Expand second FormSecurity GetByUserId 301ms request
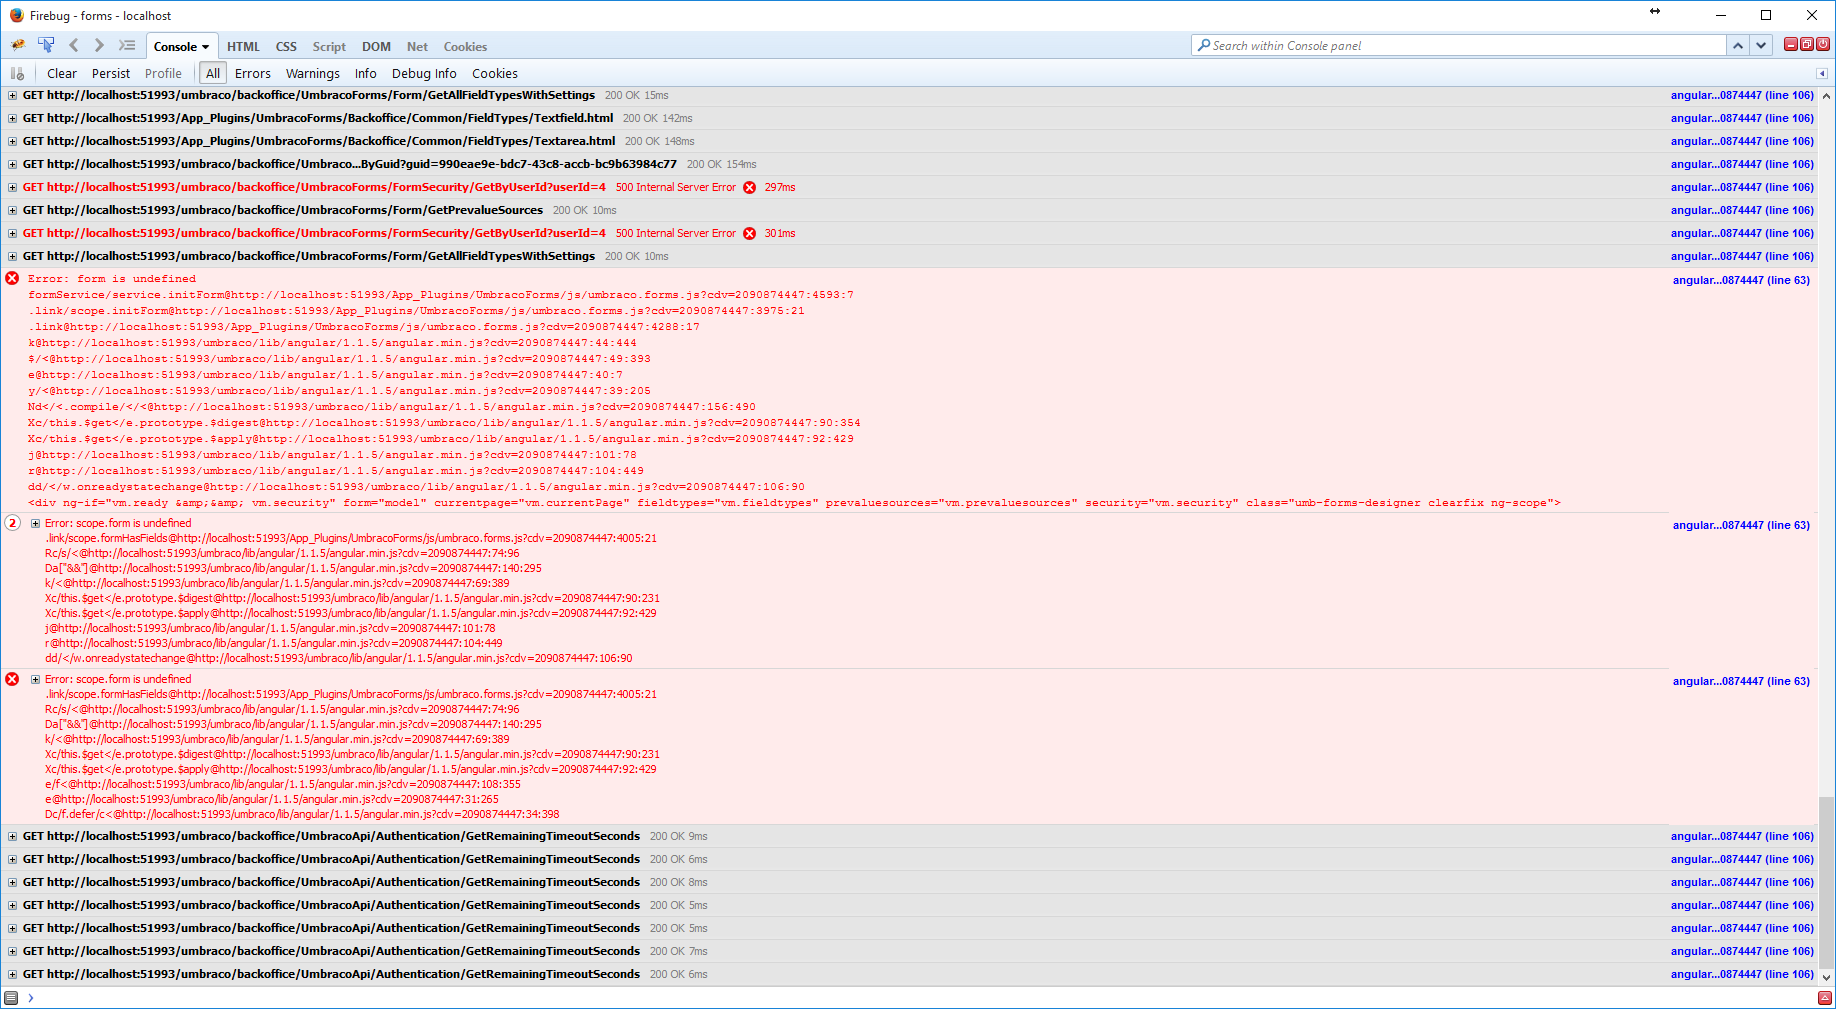This screenshot has height=1009, width=1836. coord(12,234)
